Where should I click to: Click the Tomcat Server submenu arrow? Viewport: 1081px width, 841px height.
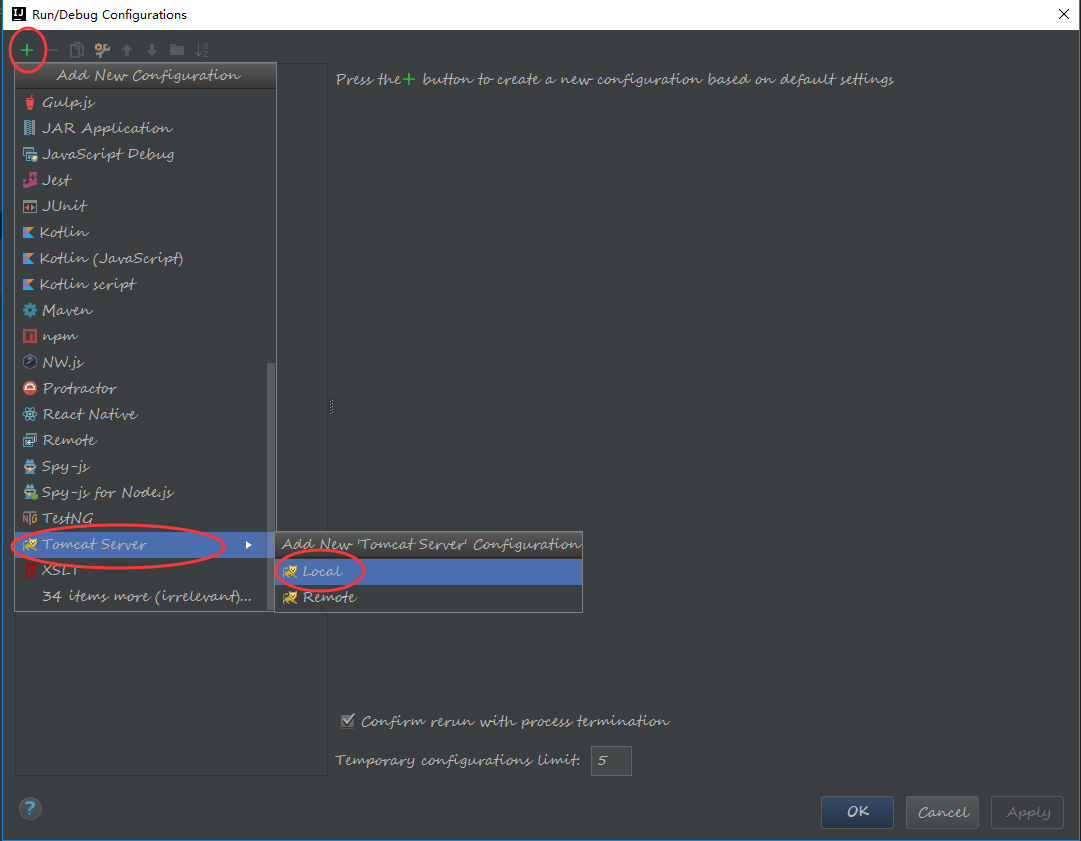249,545
